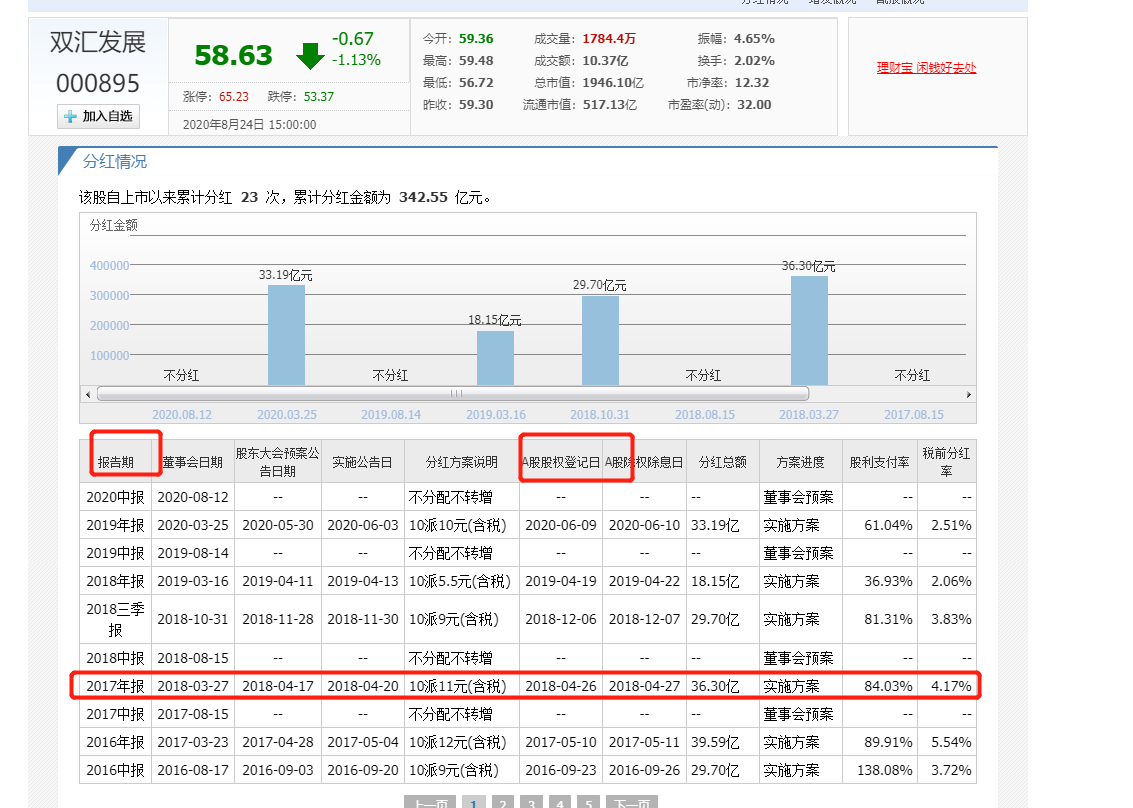
Task: Select the 36.30亿元 dividend bar
Action: pyautogui.click(x=809, y=331)
